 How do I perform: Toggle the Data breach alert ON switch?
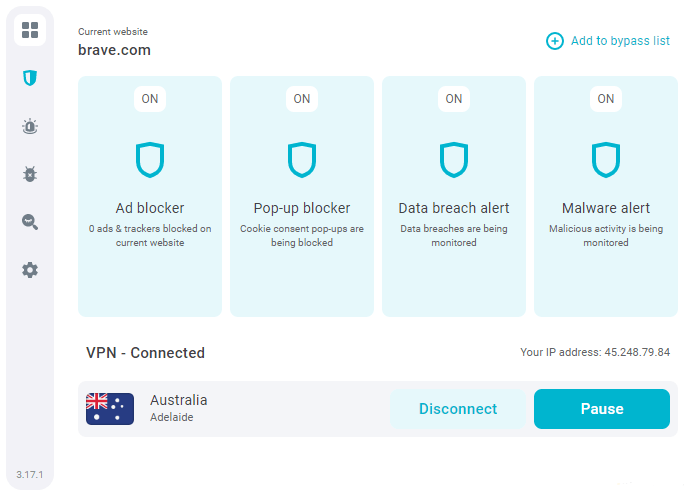click(454, 99)
